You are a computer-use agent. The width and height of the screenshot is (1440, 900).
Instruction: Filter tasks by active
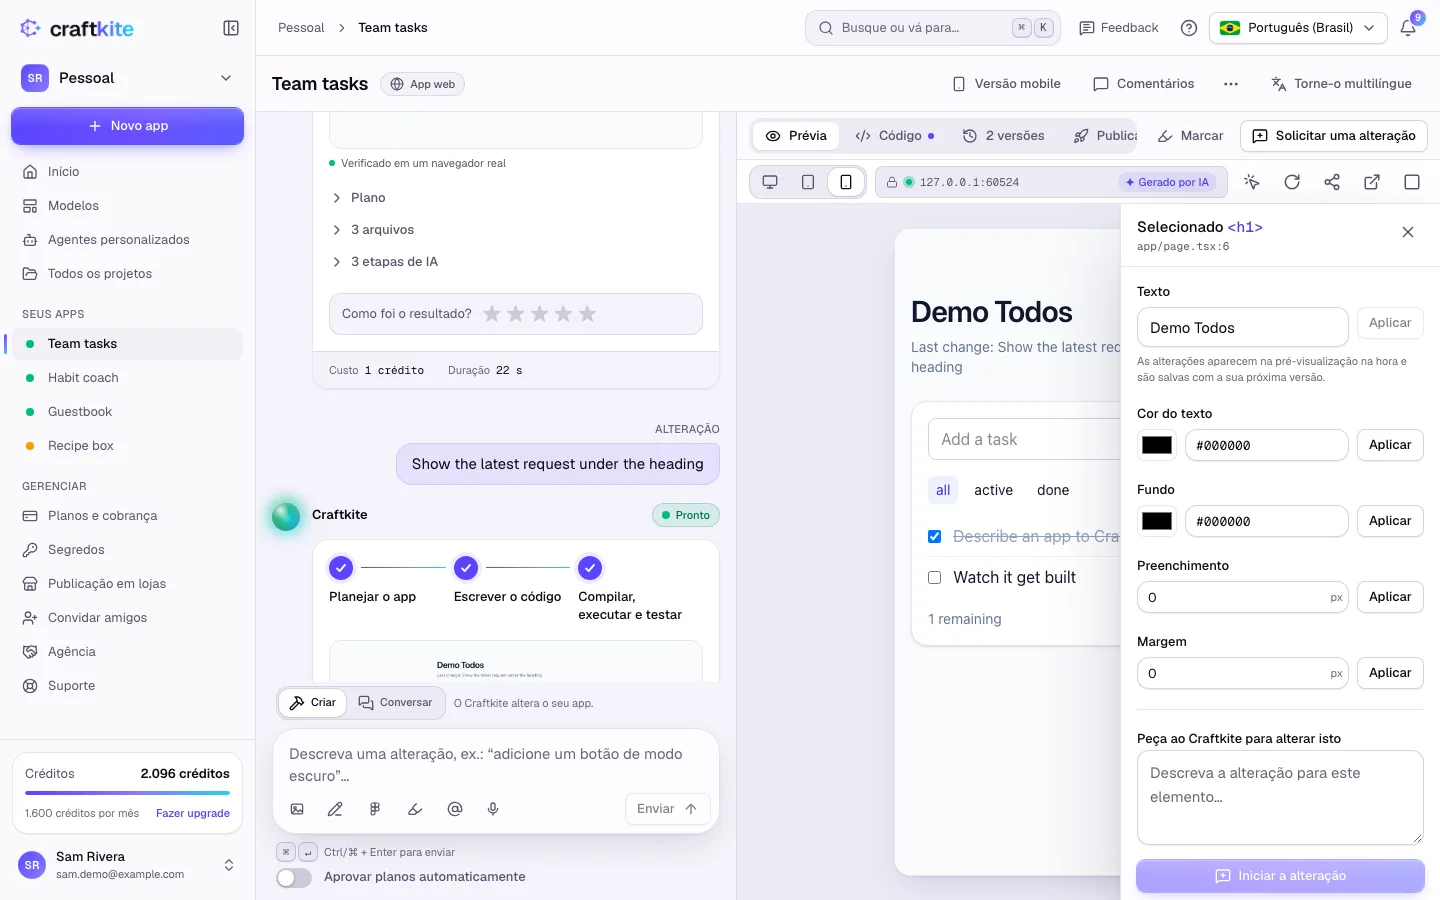click(x=993, y=490)
